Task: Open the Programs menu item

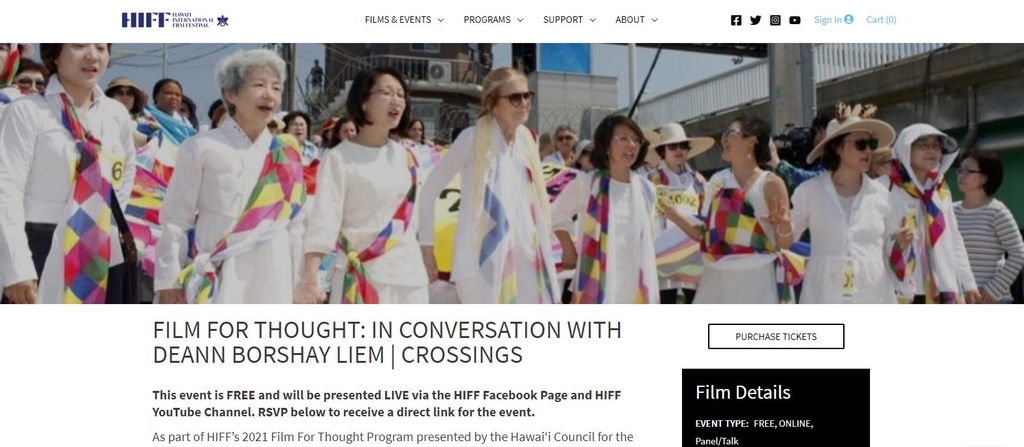Action: tap(487, 20)
